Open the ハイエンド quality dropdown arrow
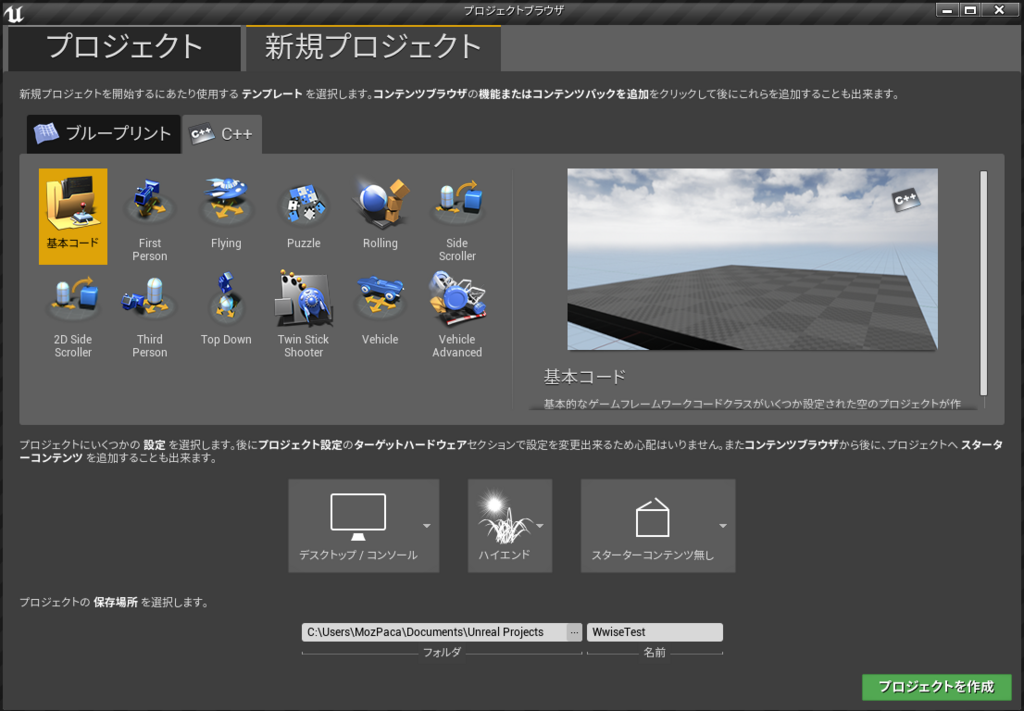Image resolution: width=1024 pixels, height=711 pixels. click(x=540, y=526)
